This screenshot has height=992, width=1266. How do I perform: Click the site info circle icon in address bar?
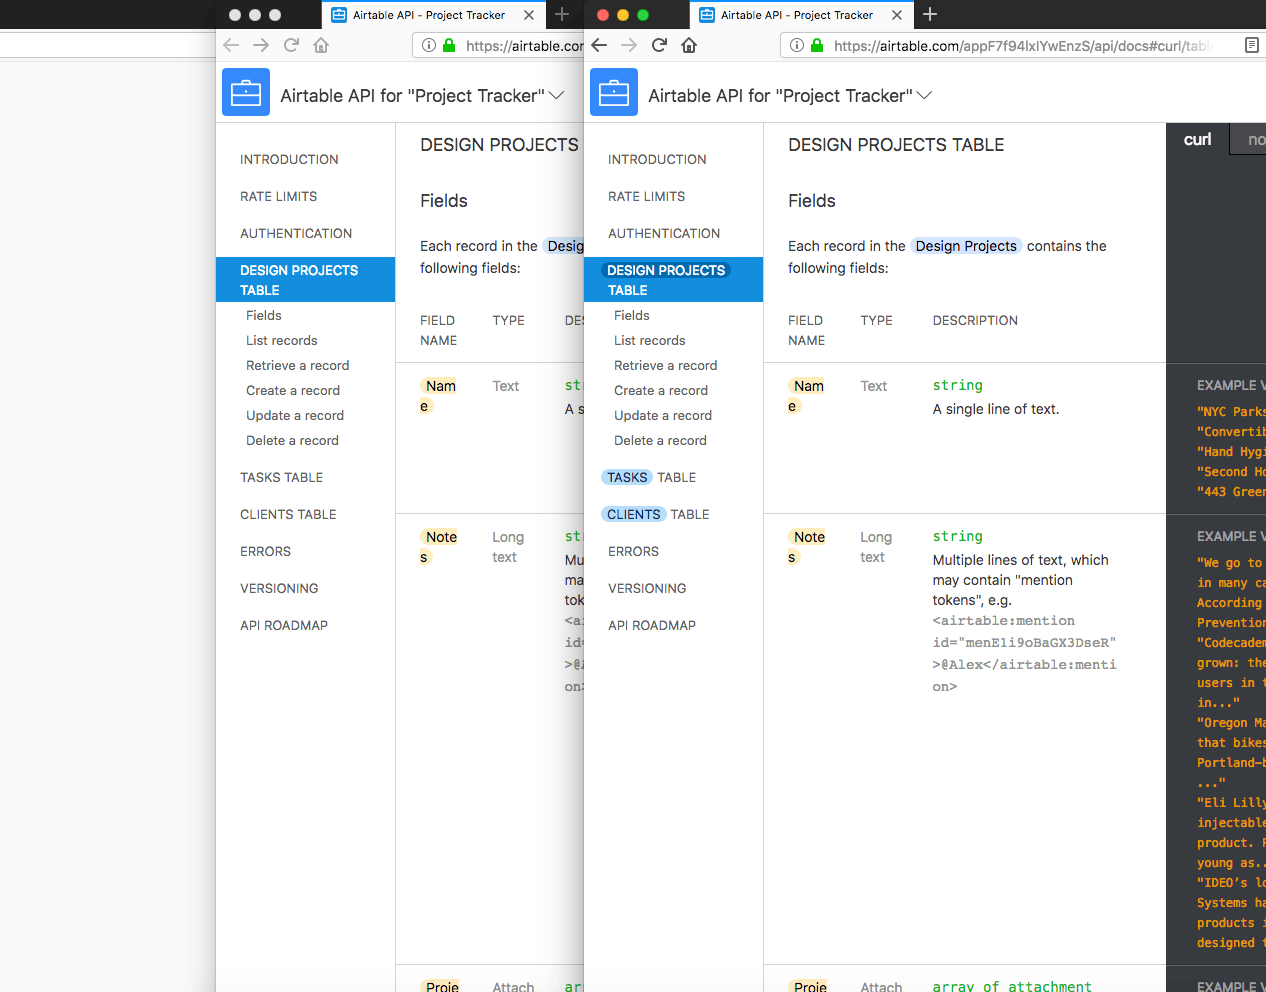(x=795, y=45)
